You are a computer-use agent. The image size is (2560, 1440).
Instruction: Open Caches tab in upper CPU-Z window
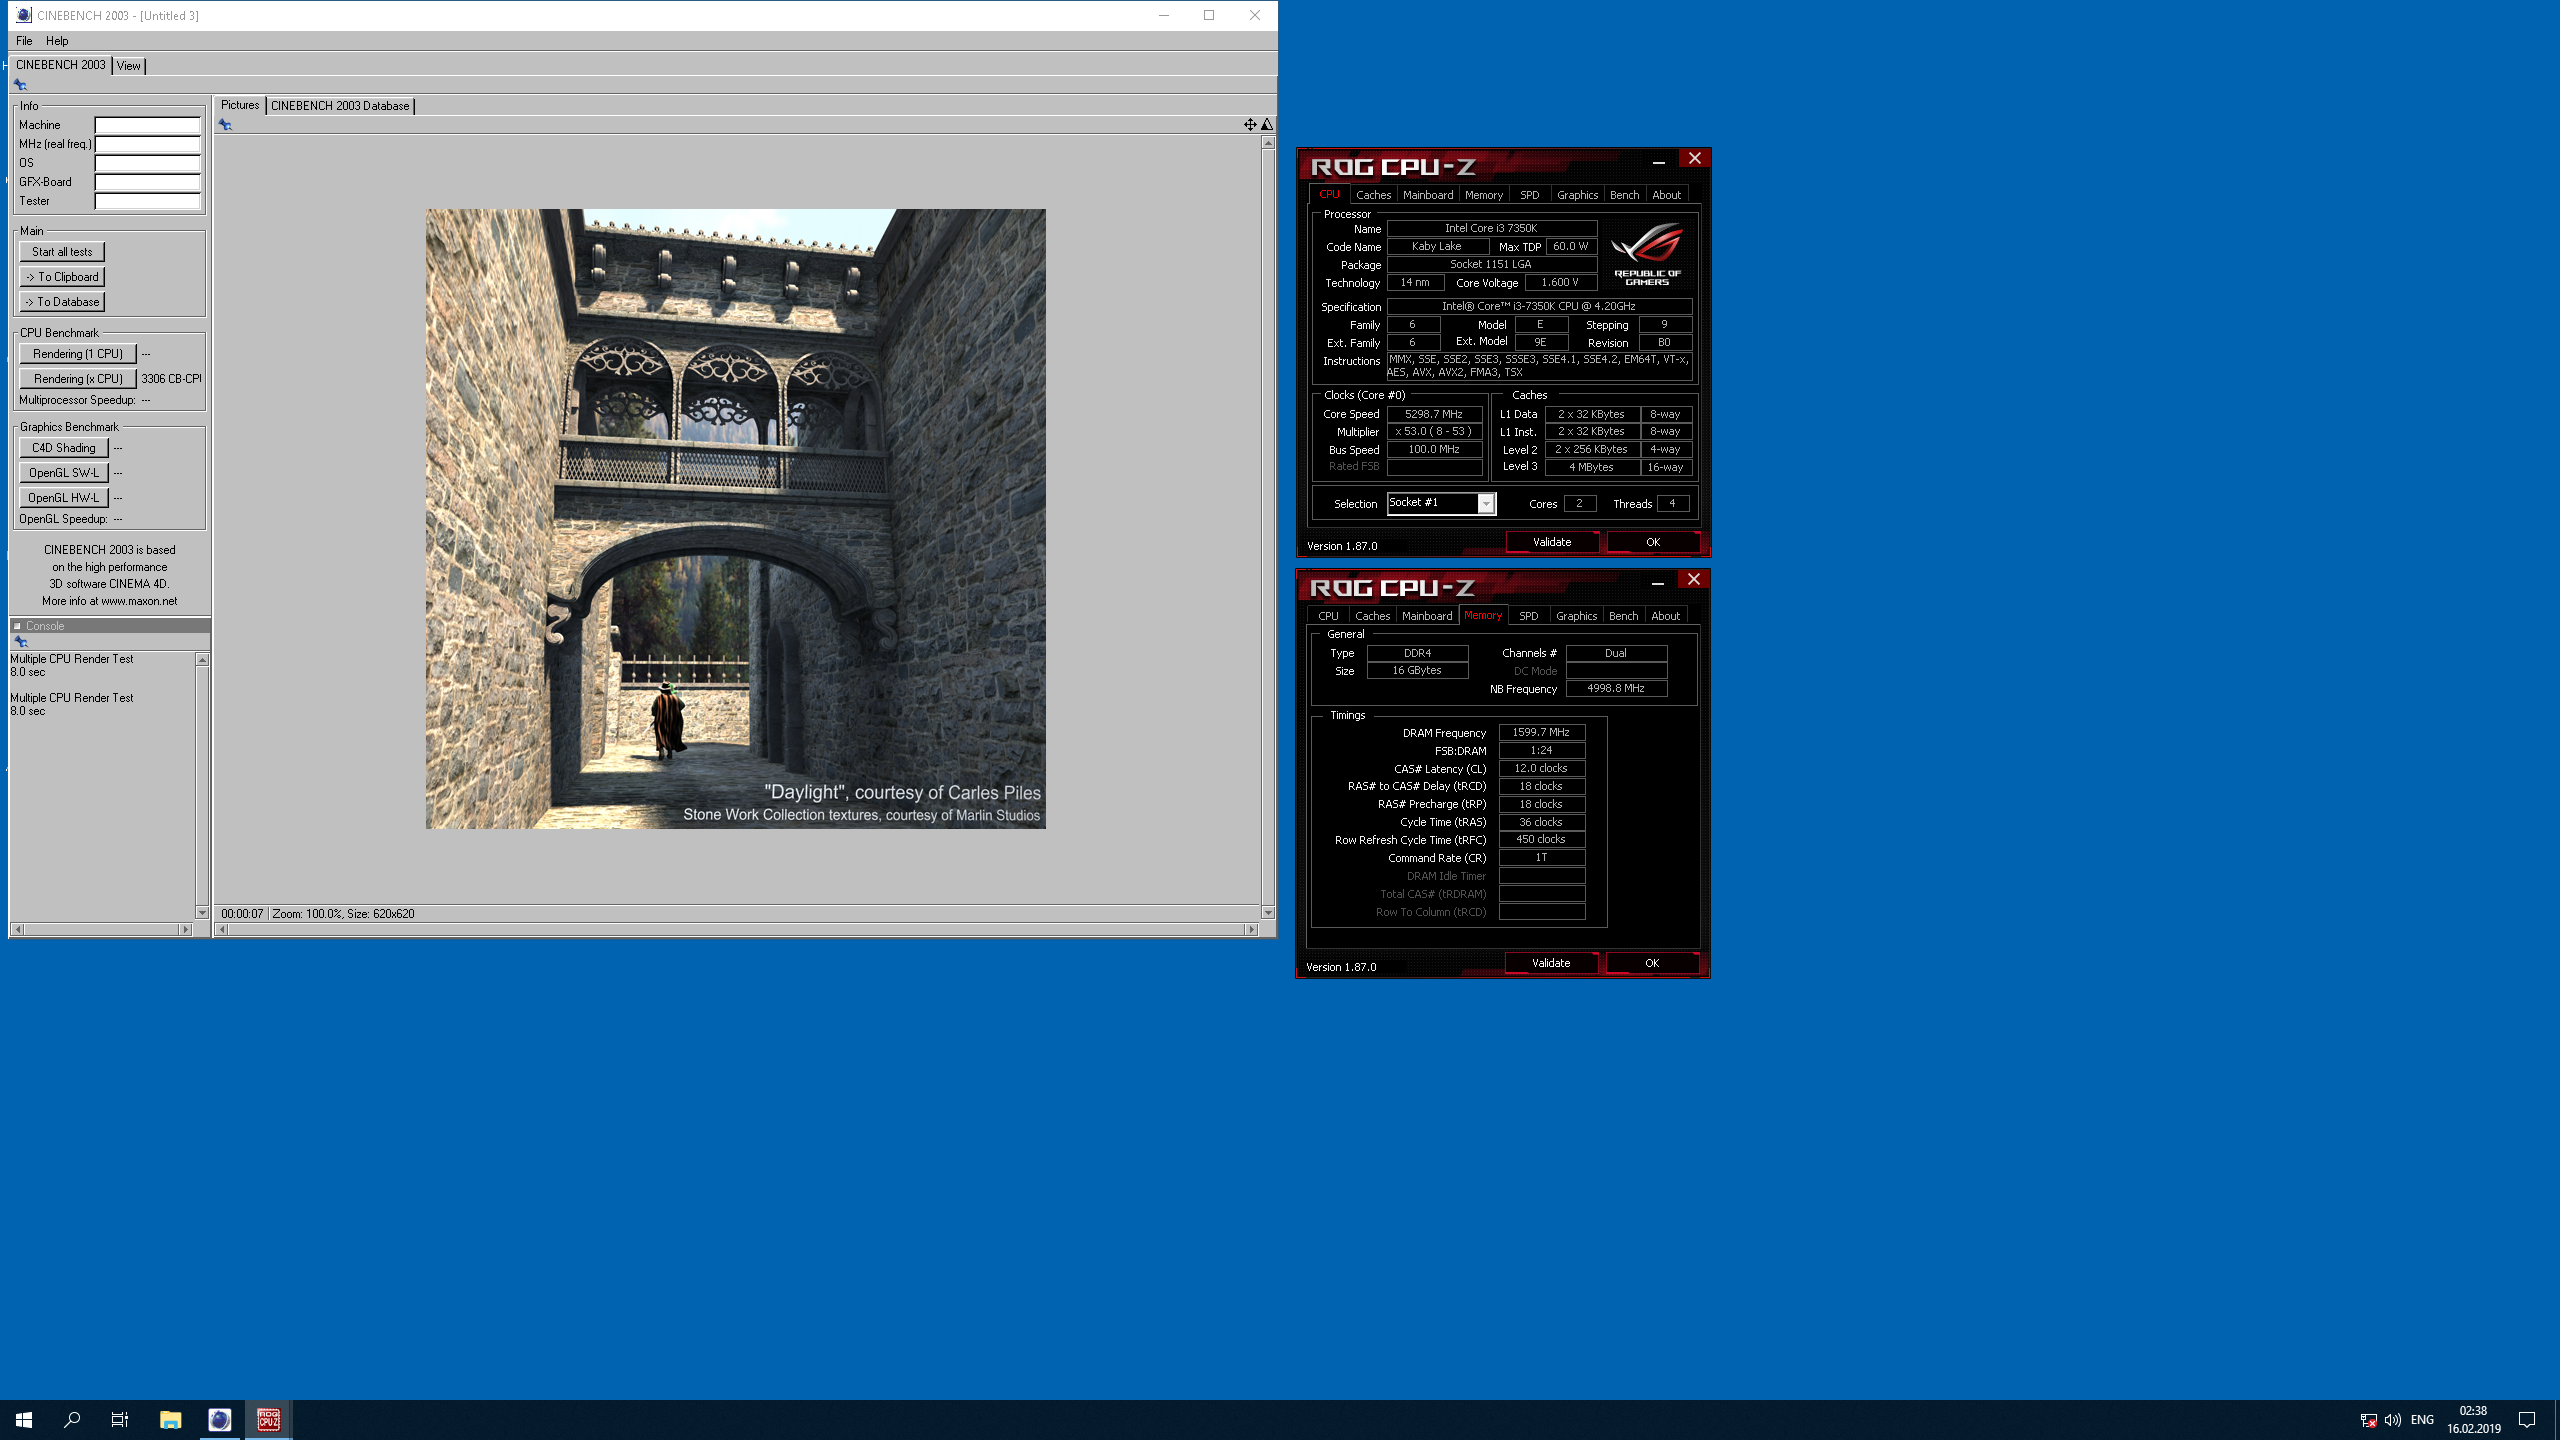(x=1373, y=195)
